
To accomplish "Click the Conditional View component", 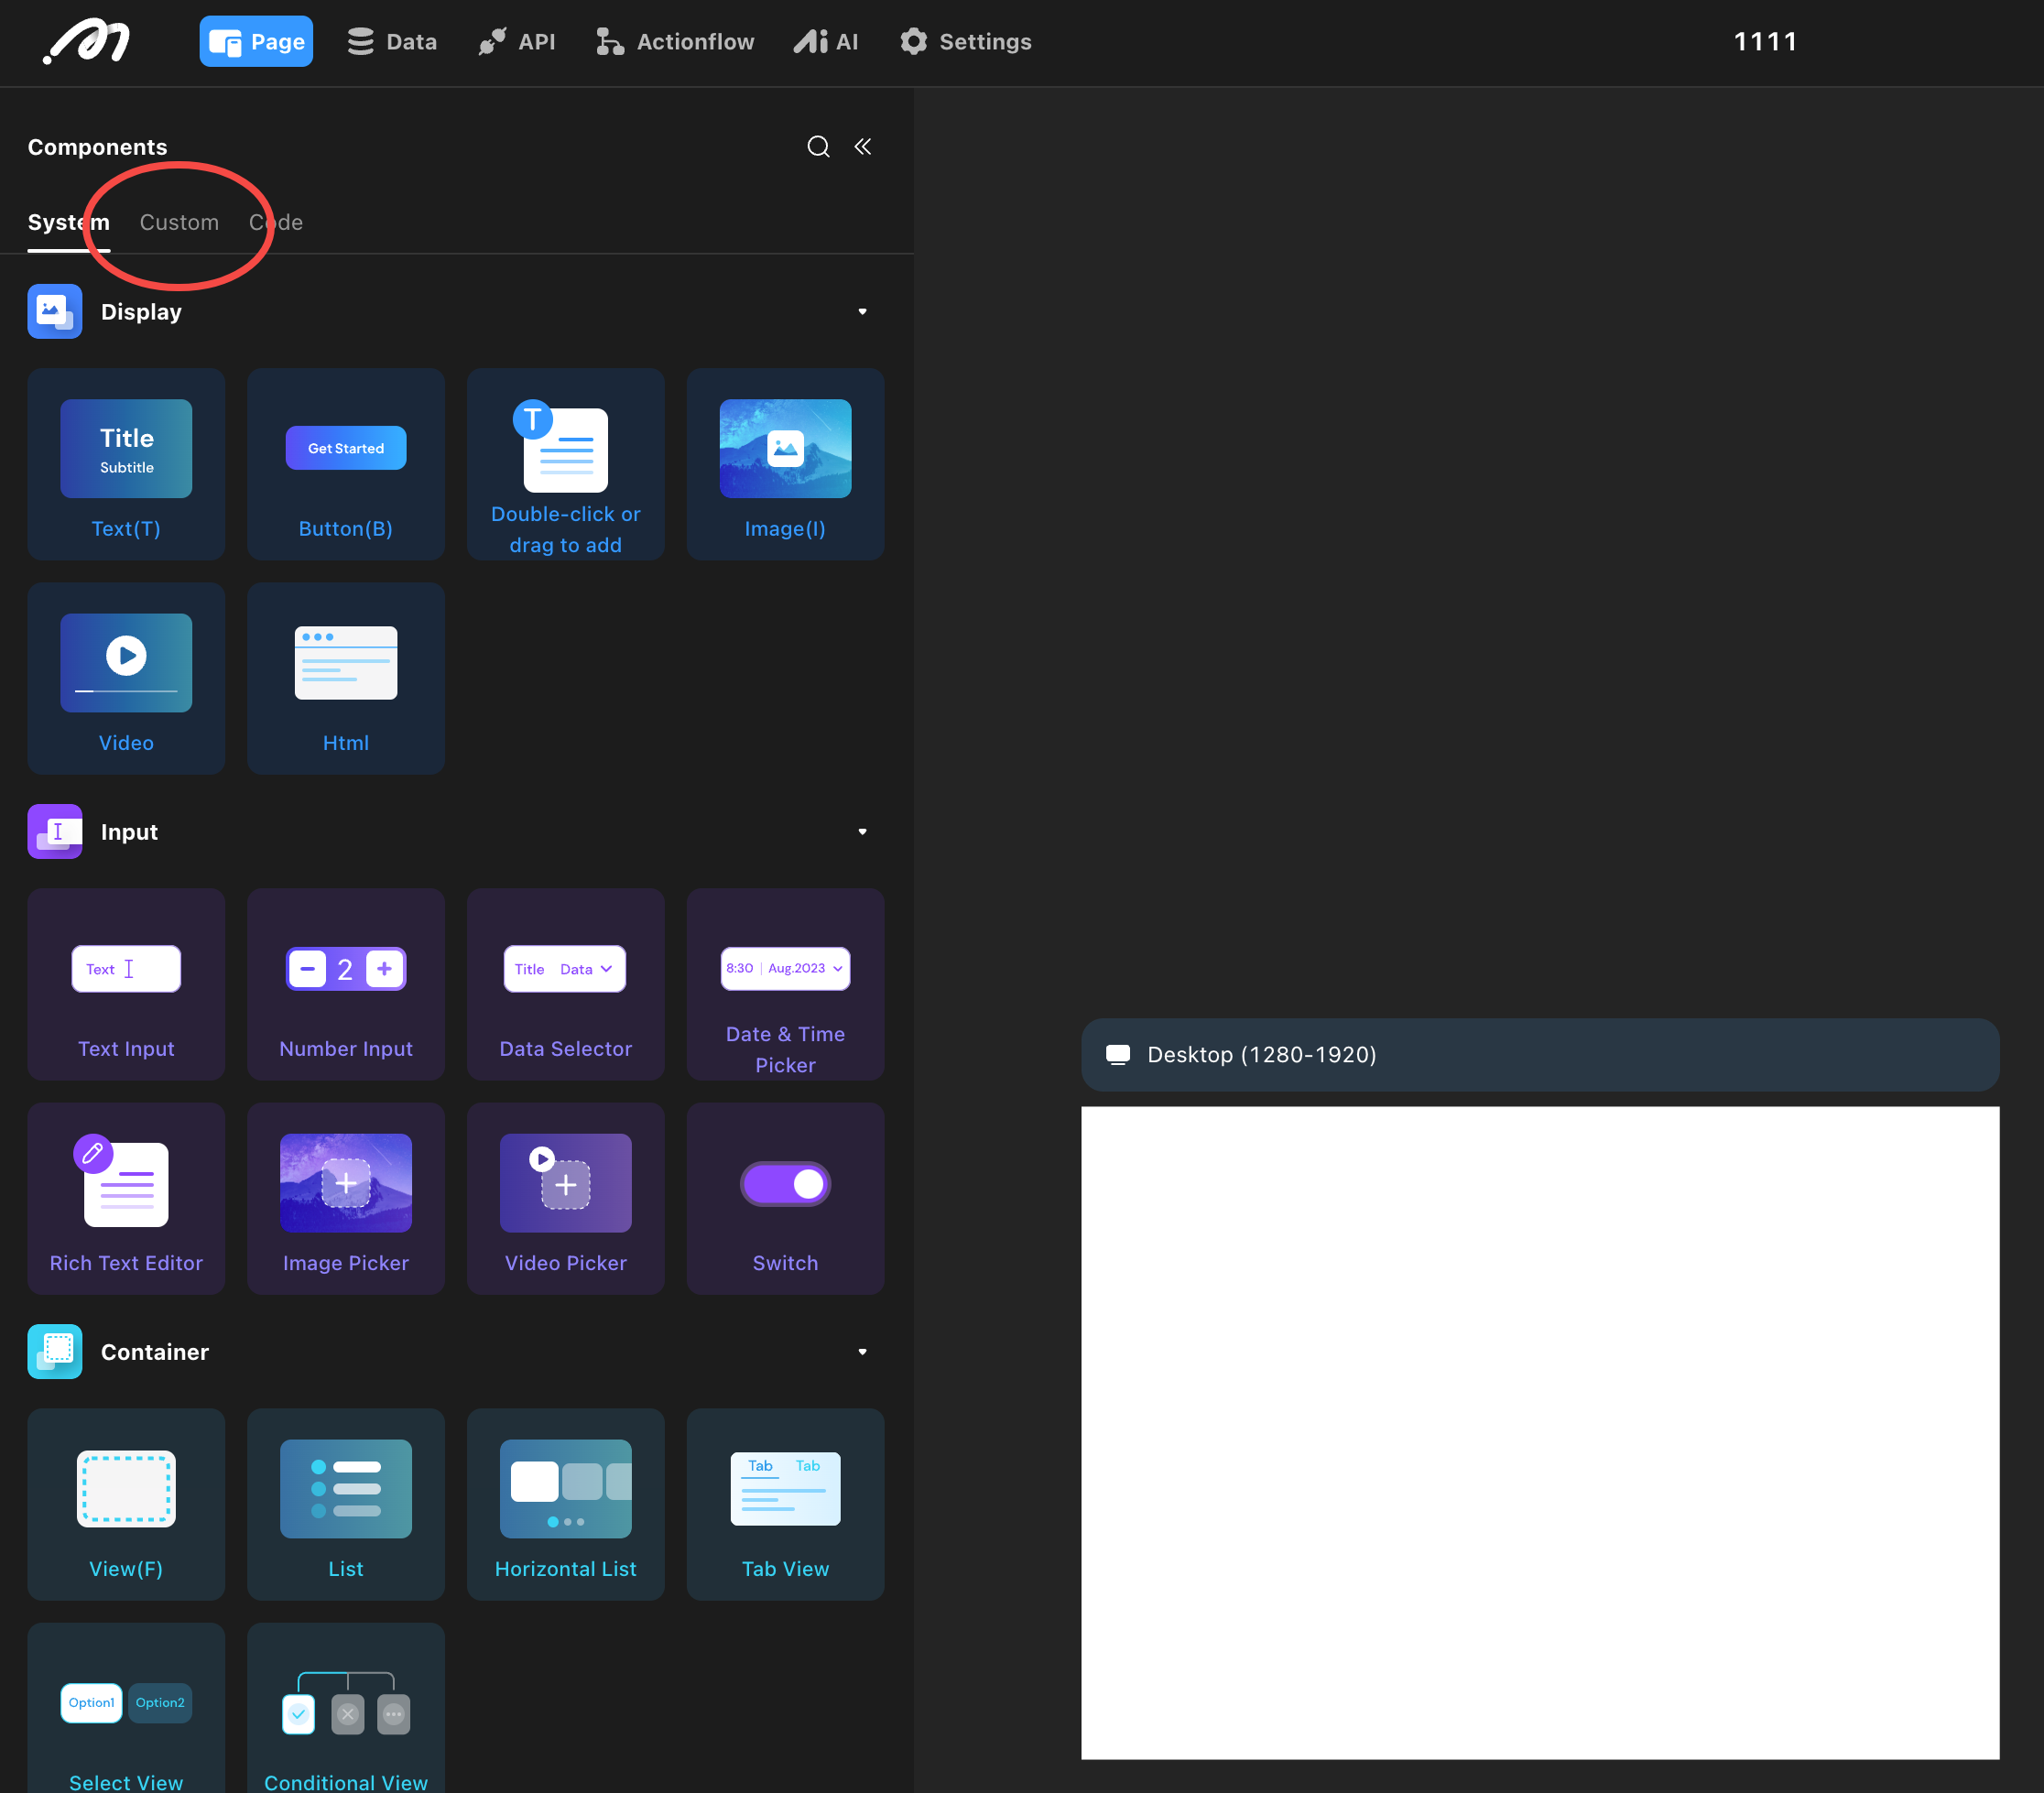I will click(345, 1712).
